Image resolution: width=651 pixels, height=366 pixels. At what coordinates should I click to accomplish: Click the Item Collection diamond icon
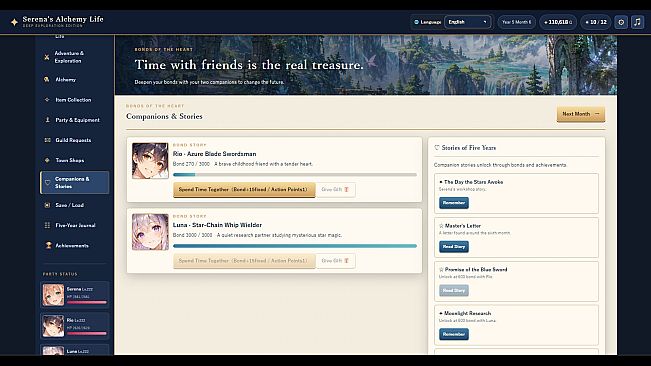click(47, 100)
